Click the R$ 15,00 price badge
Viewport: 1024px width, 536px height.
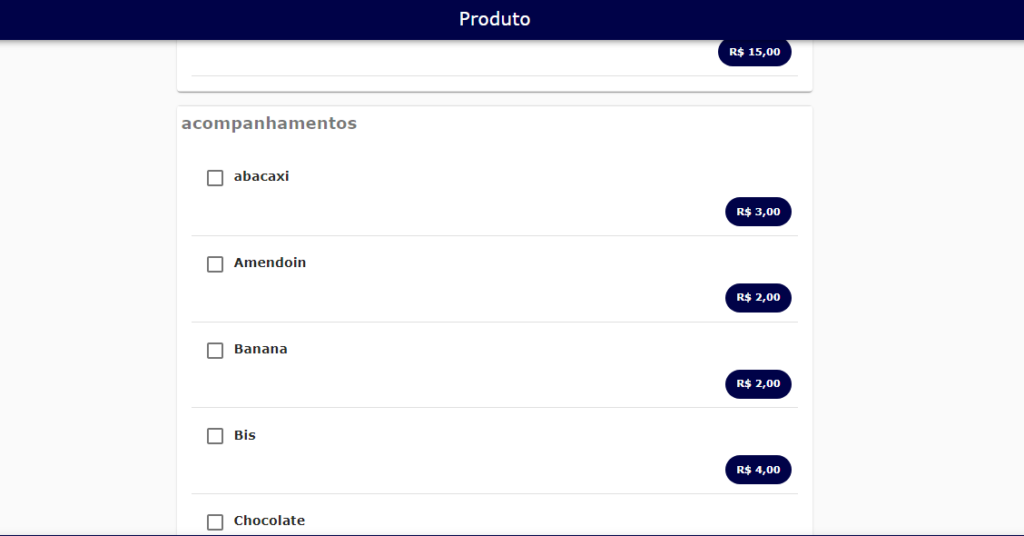[754, 52]
